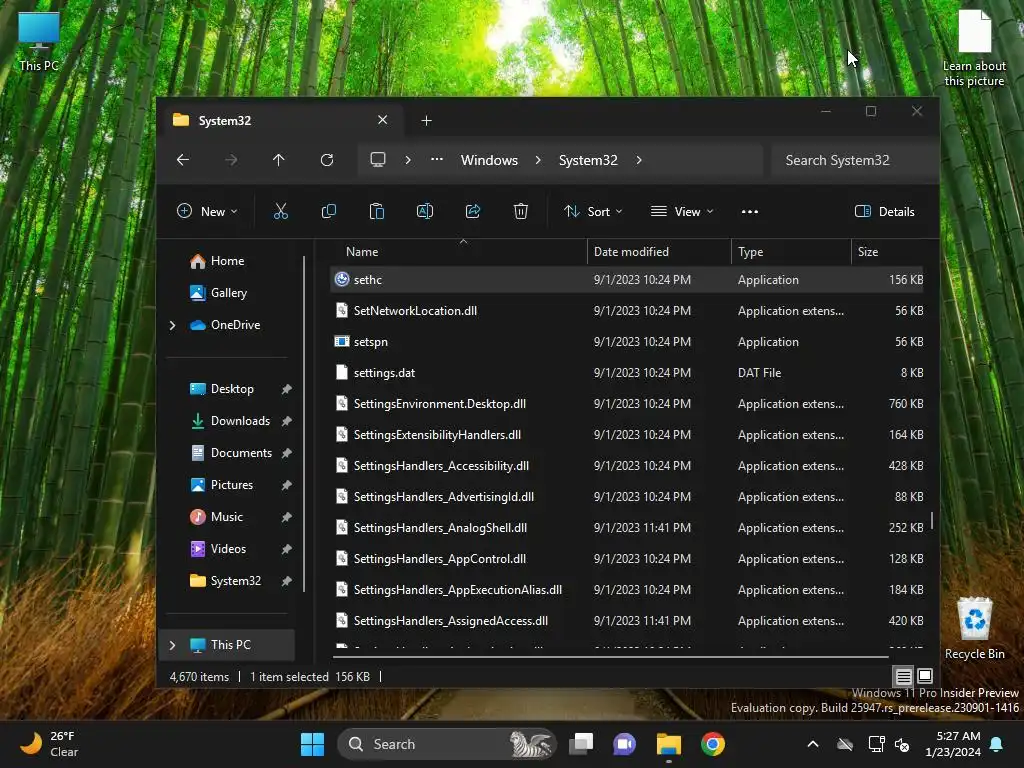Open Documents in the navigation pane
This screenshot has height=768, width=1024.
click(x=241, y=453)
